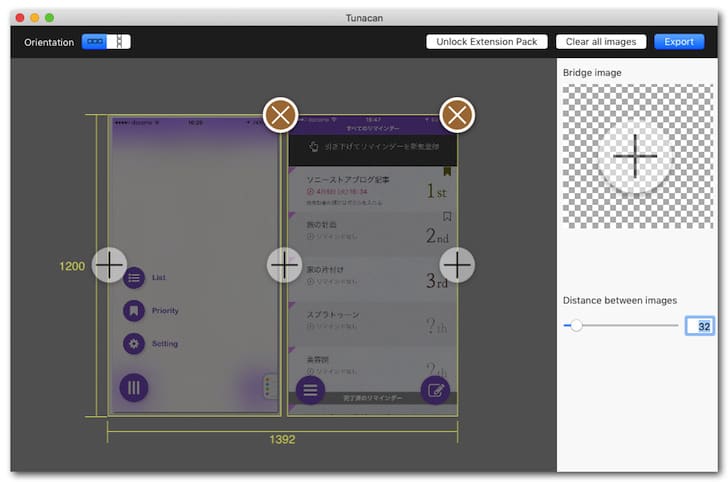Click Unlock Extension Pack button
728x482 pixels.
[x=487, y=42]
